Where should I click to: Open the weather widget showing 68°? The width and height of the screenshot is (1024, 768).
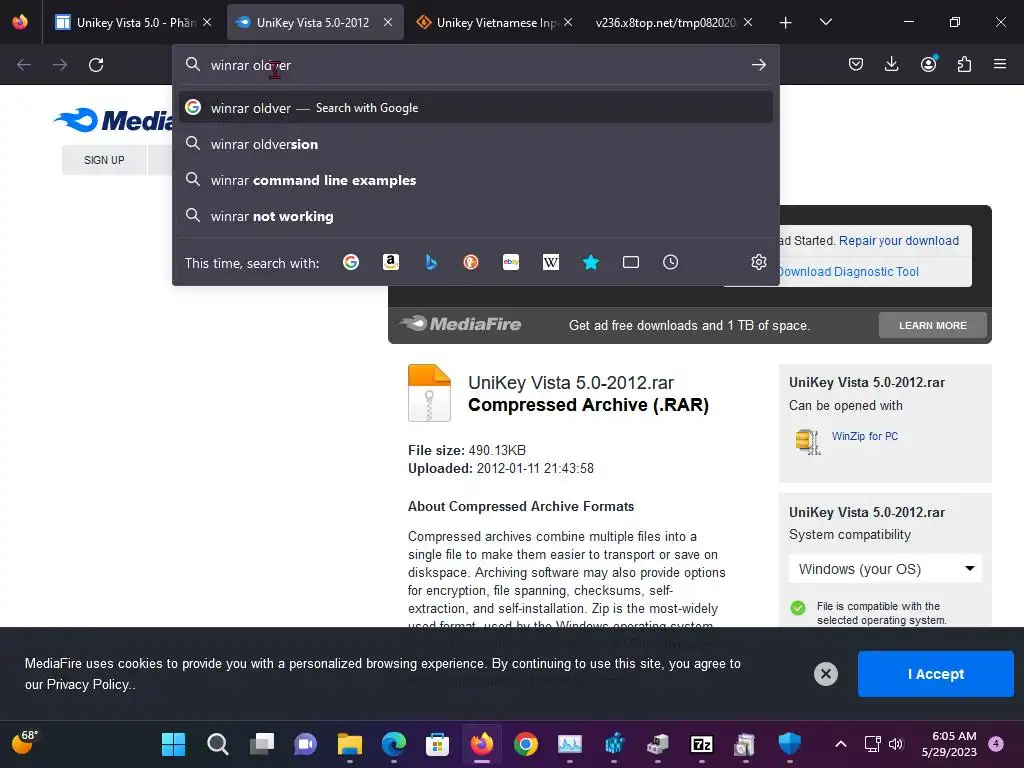[25, 742]
